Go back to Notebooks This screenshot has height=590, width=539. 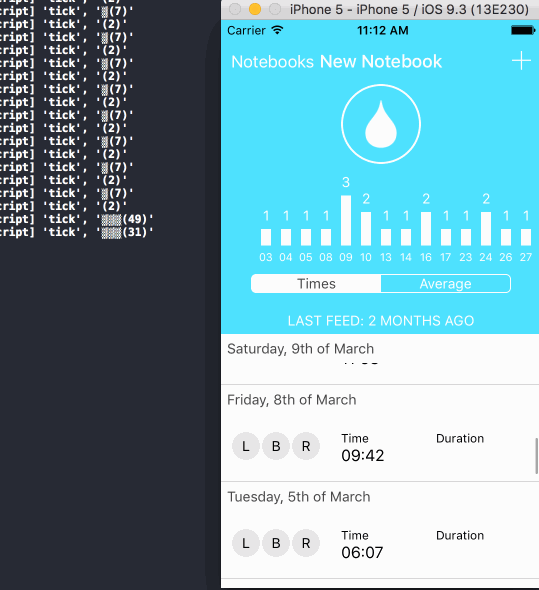pos(273,62)
